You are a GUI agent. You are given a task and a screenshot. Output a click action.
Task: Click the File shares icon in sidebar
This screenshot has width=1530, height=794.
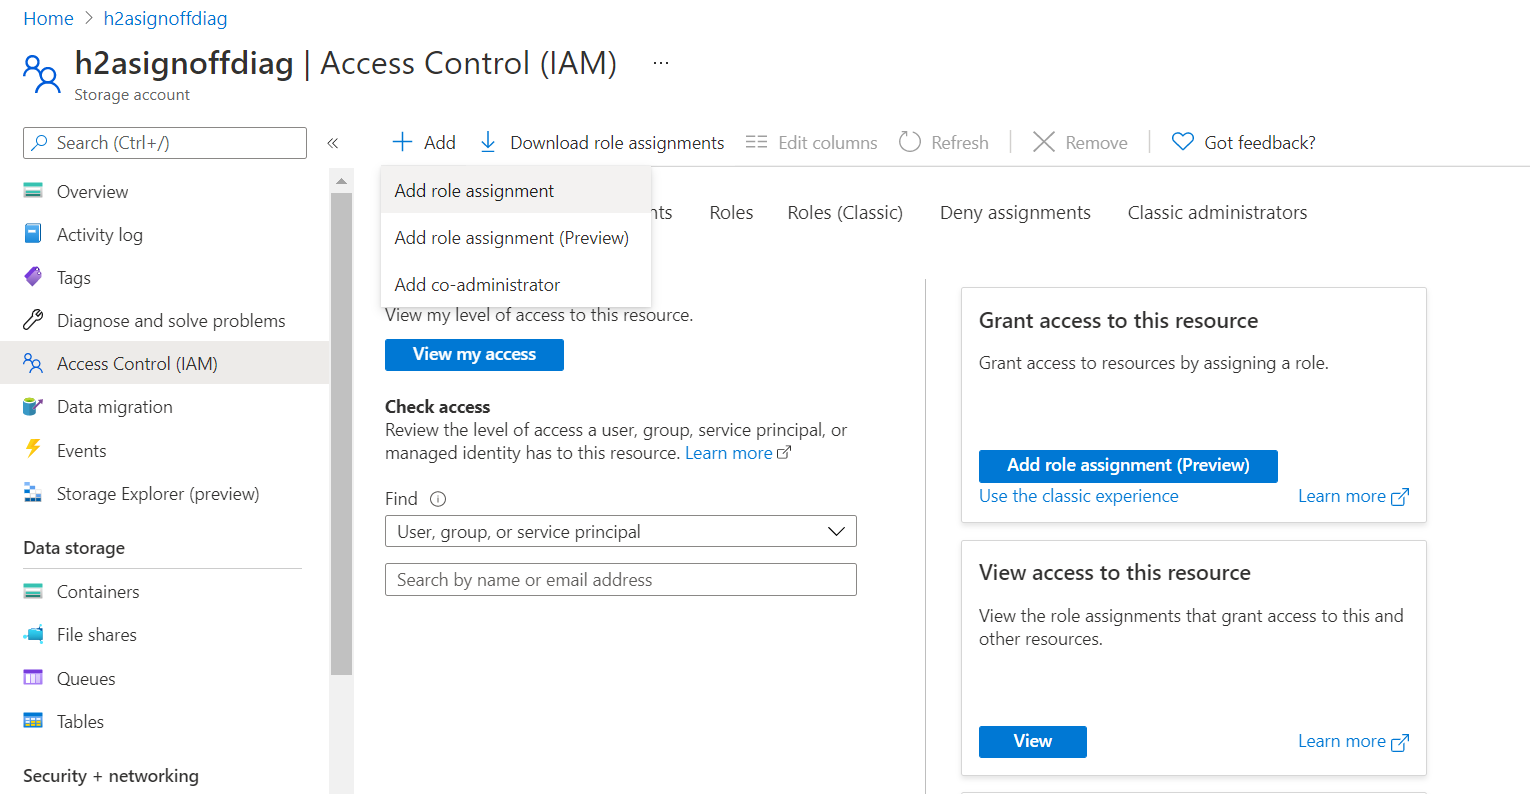(33, 634)
